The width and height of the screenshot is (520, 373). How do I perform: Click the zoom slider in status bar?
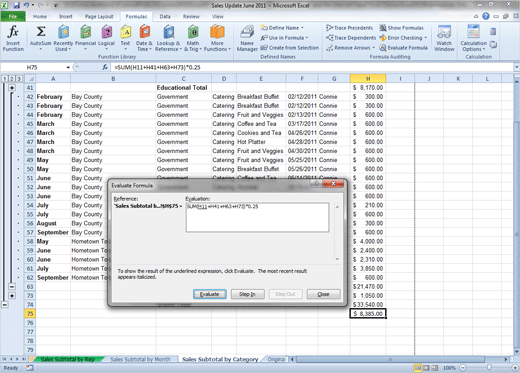(x=489, y=368)
